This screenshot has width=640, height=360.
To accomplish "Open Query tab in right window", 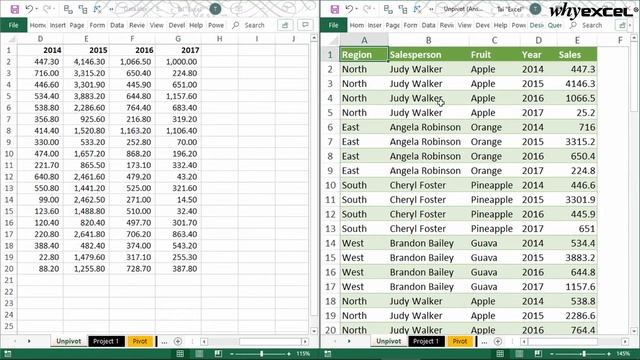I will click(x=555, y=25).
